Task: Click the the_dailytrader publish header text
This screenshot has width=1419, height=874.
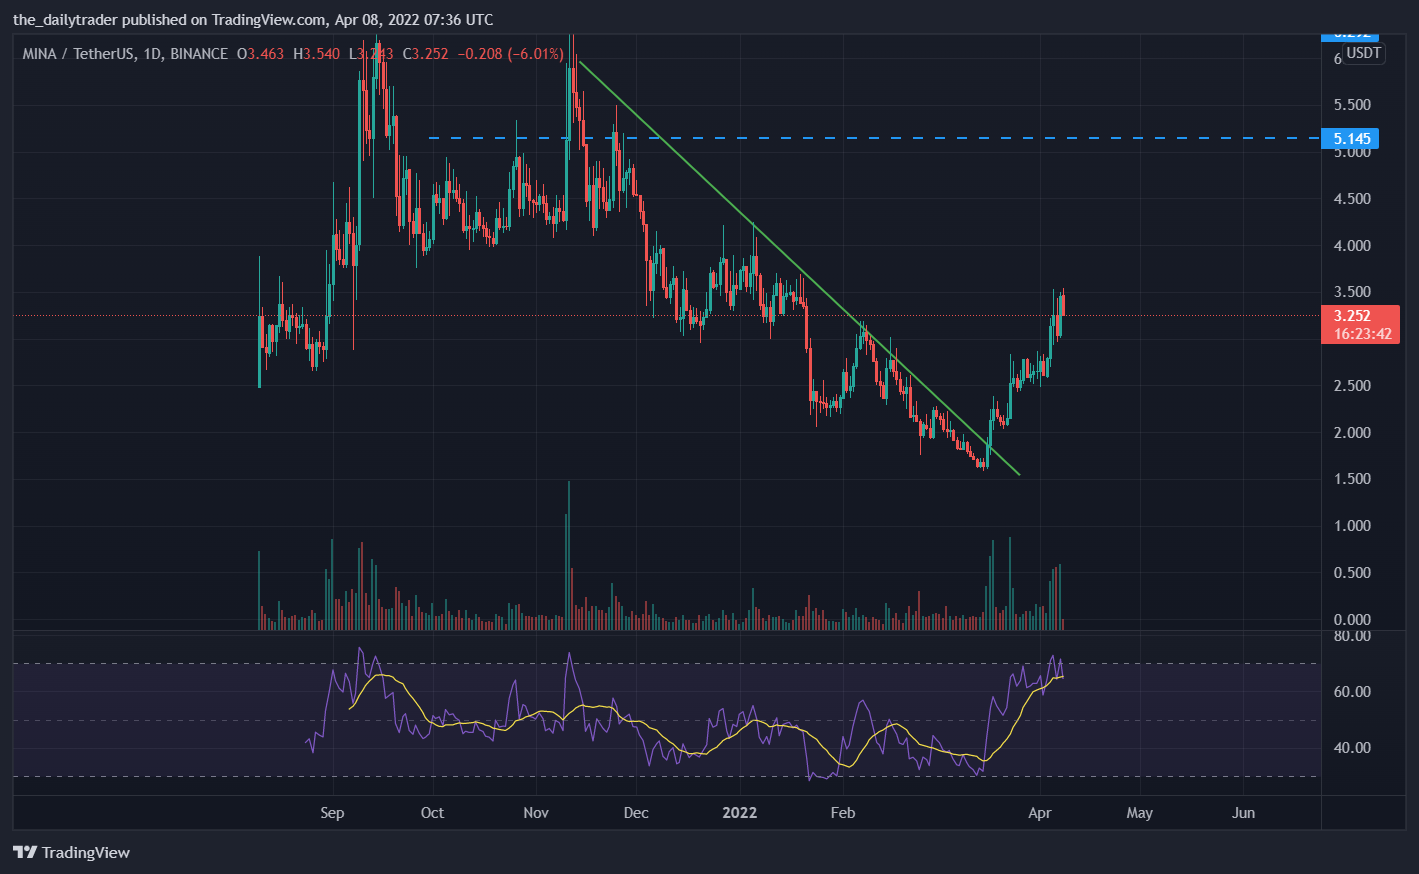Action: 253,20
